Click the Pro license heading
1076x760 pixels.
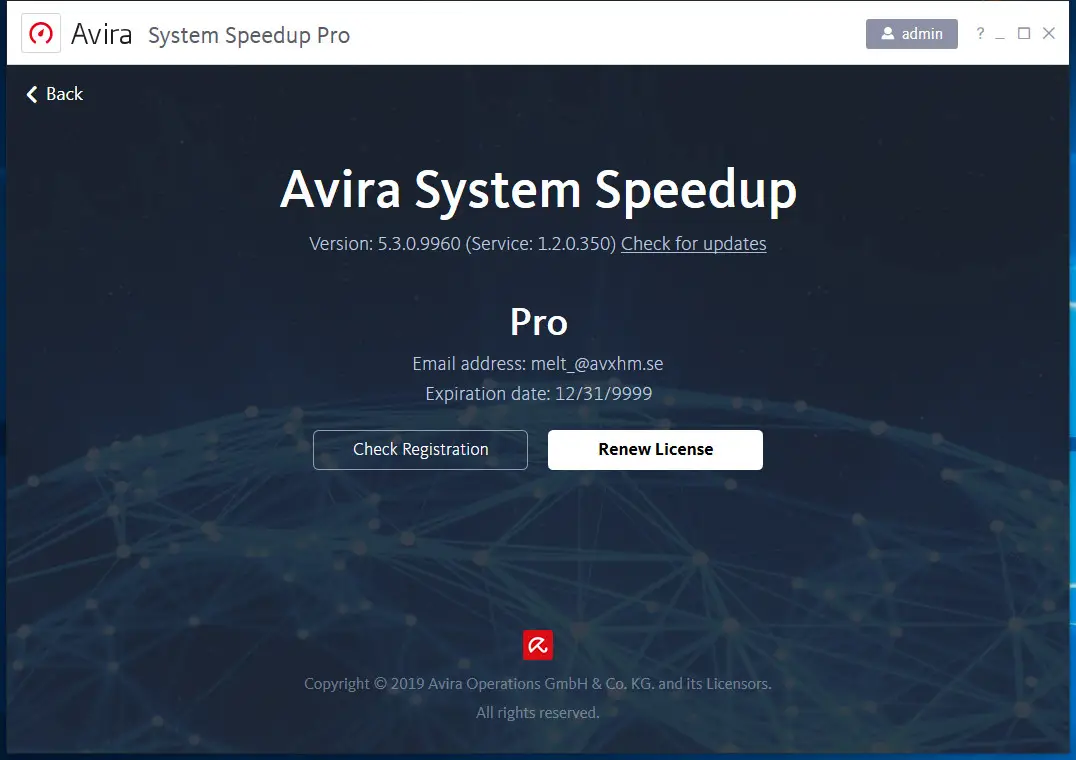tap(539, 322)
